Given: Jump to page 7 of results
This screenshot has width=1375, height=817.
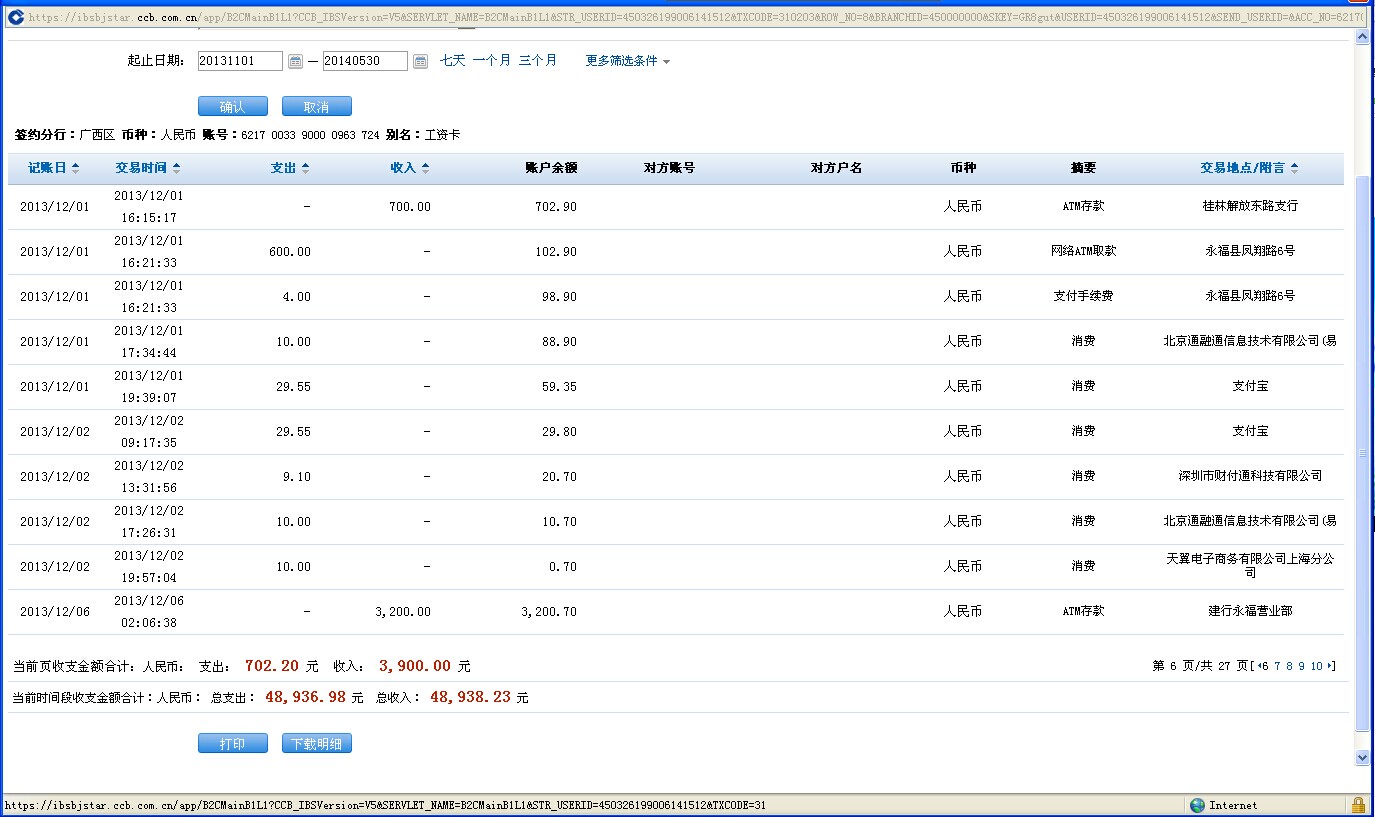Looking at the screenshot, I should pos(1277,667).
